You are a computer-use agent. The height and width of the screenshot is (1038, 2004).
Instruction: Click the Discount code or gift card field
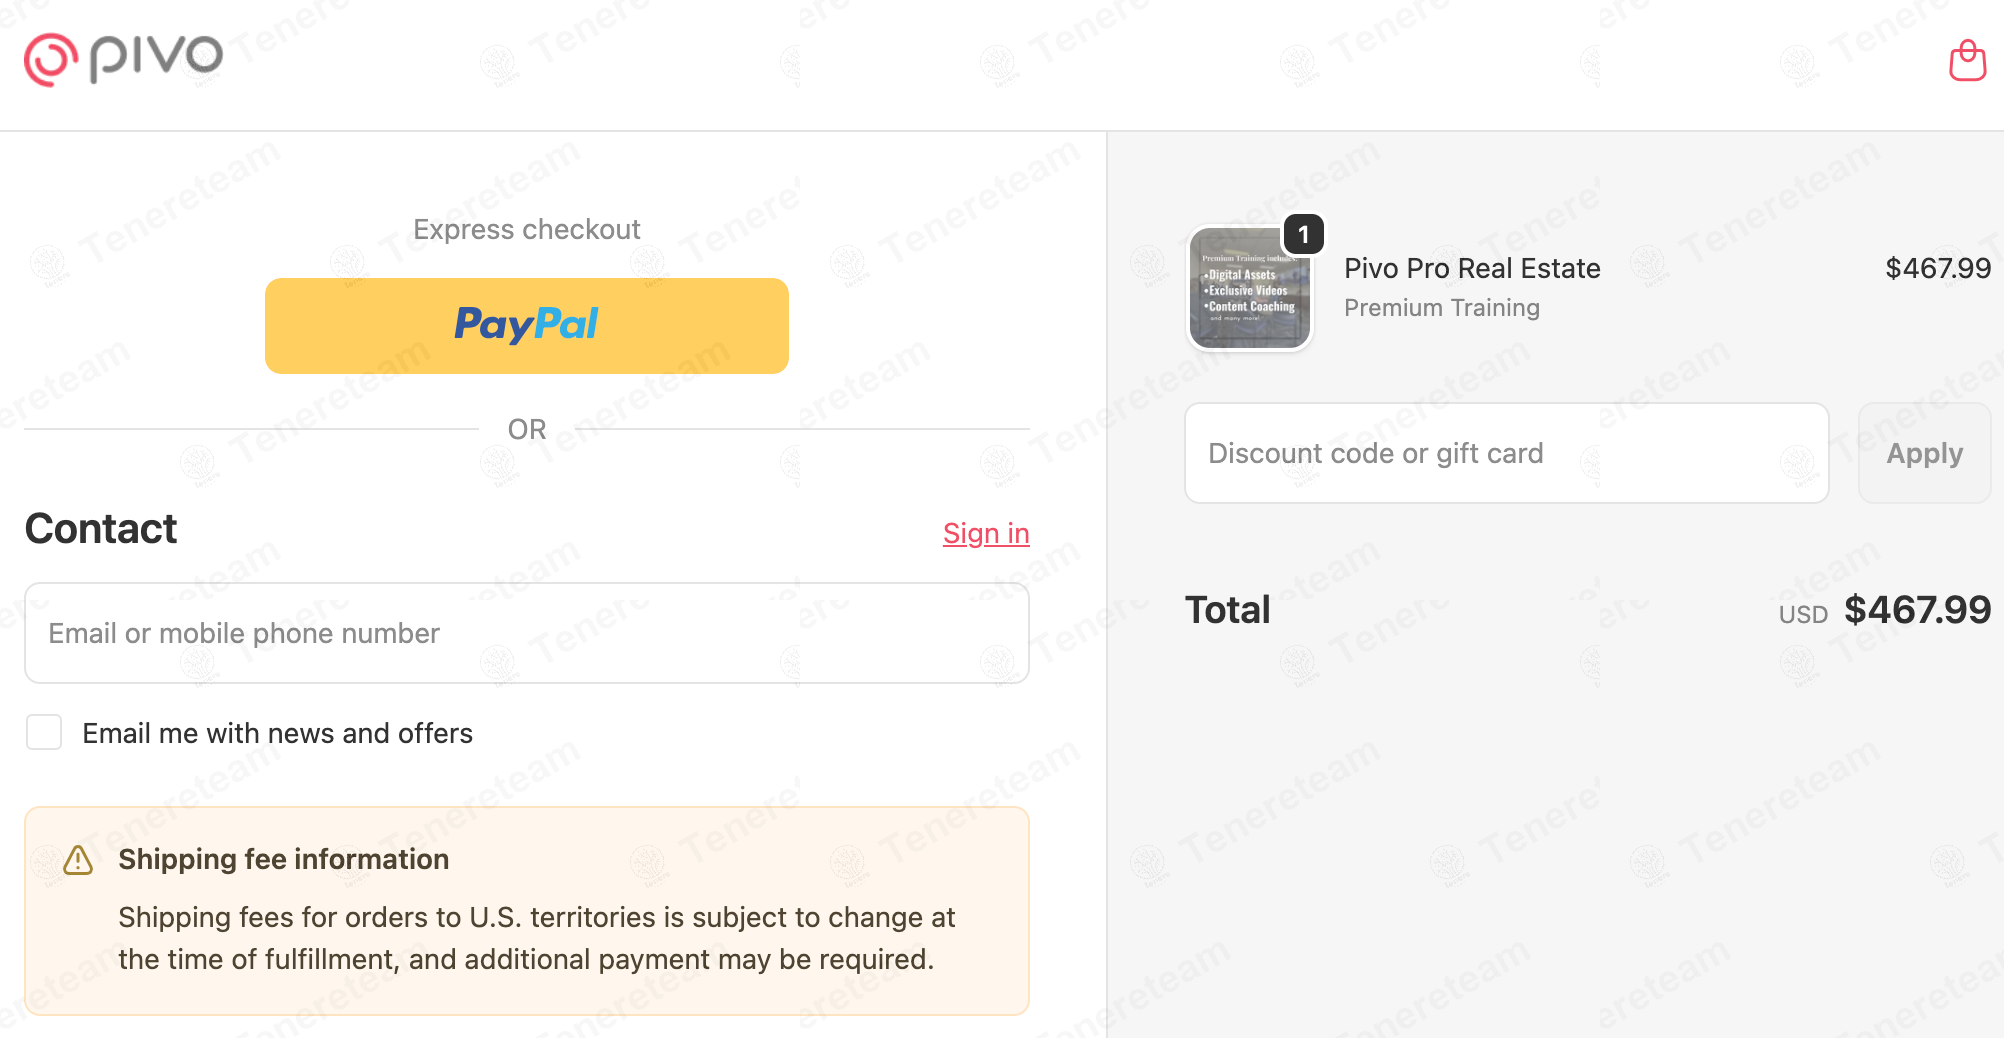pyautogui.click(x=1507, y=453)
